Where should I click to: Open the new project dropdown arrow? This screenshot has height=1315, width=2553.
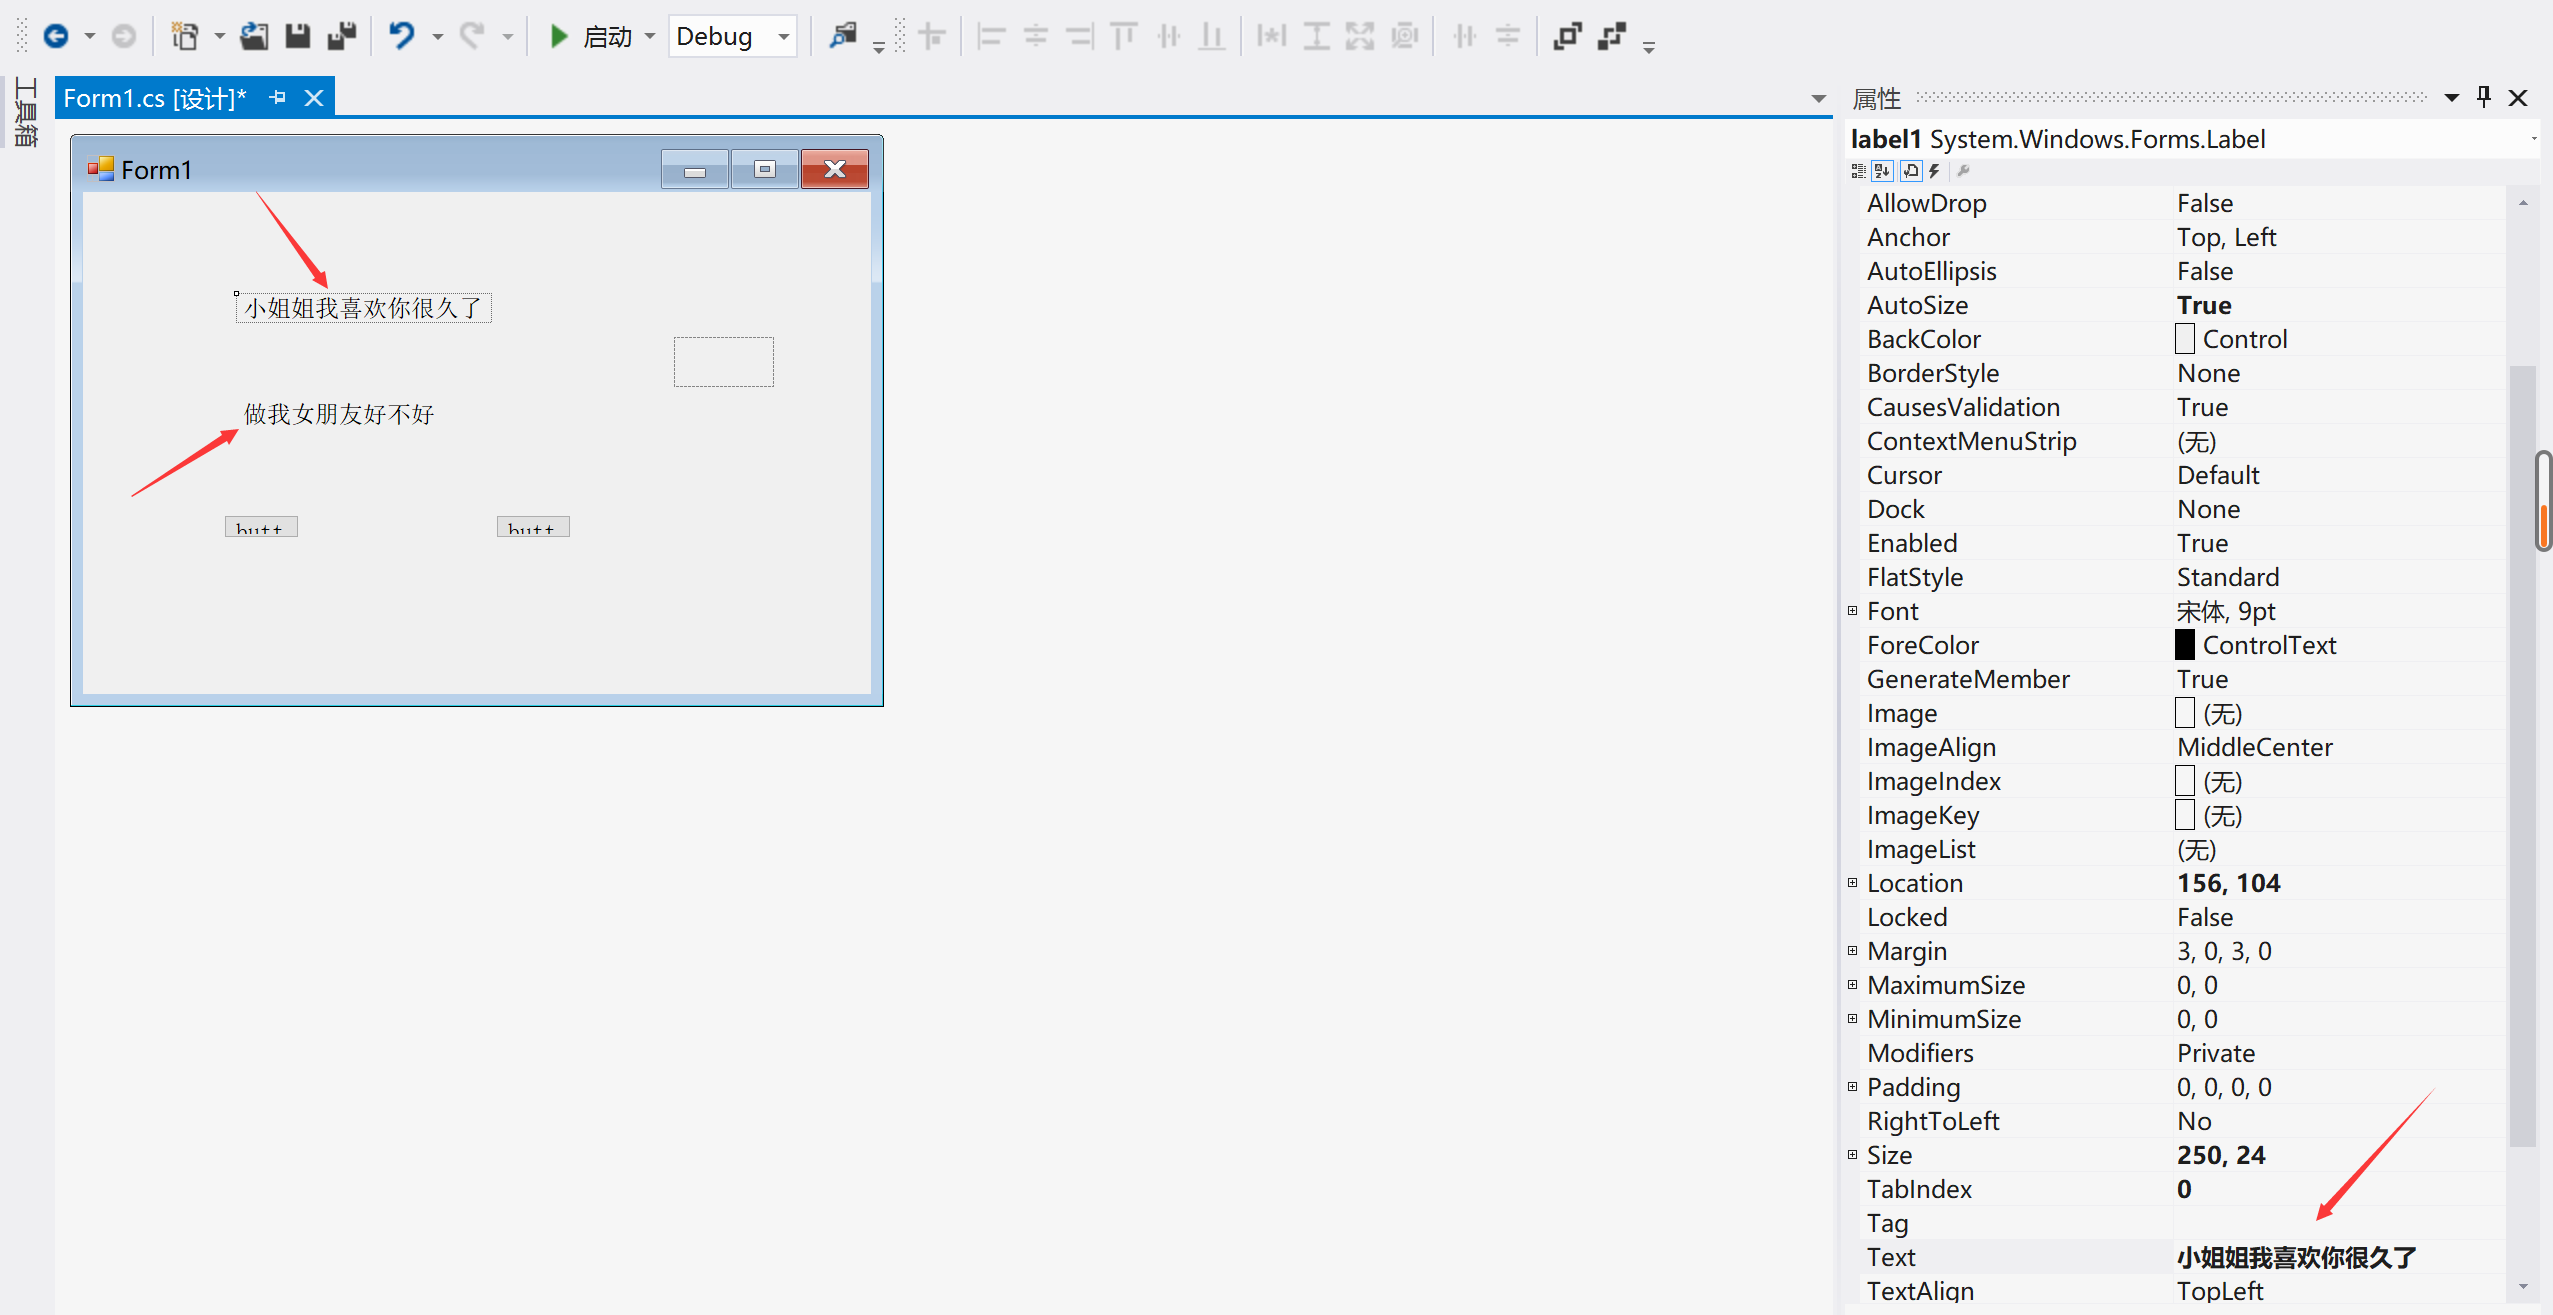(x=220, y=37)
